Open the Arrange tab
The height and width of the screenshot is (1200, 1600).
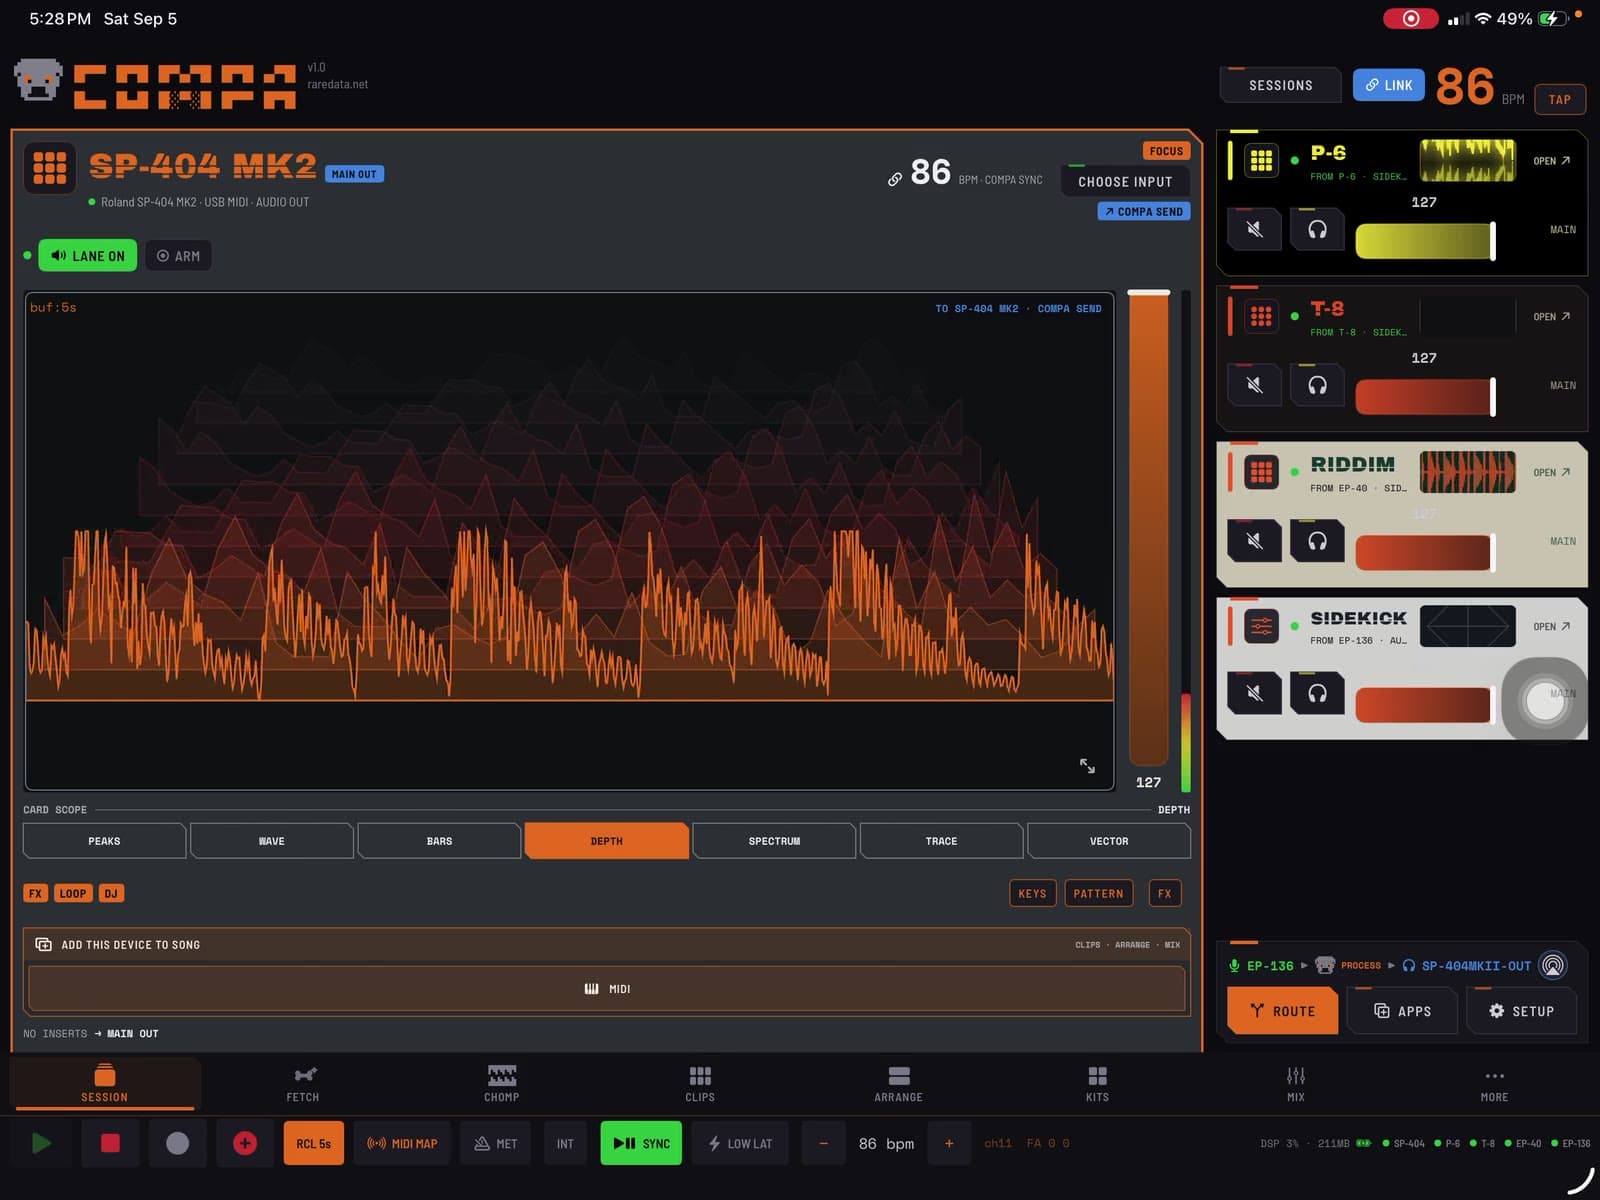898,1084
